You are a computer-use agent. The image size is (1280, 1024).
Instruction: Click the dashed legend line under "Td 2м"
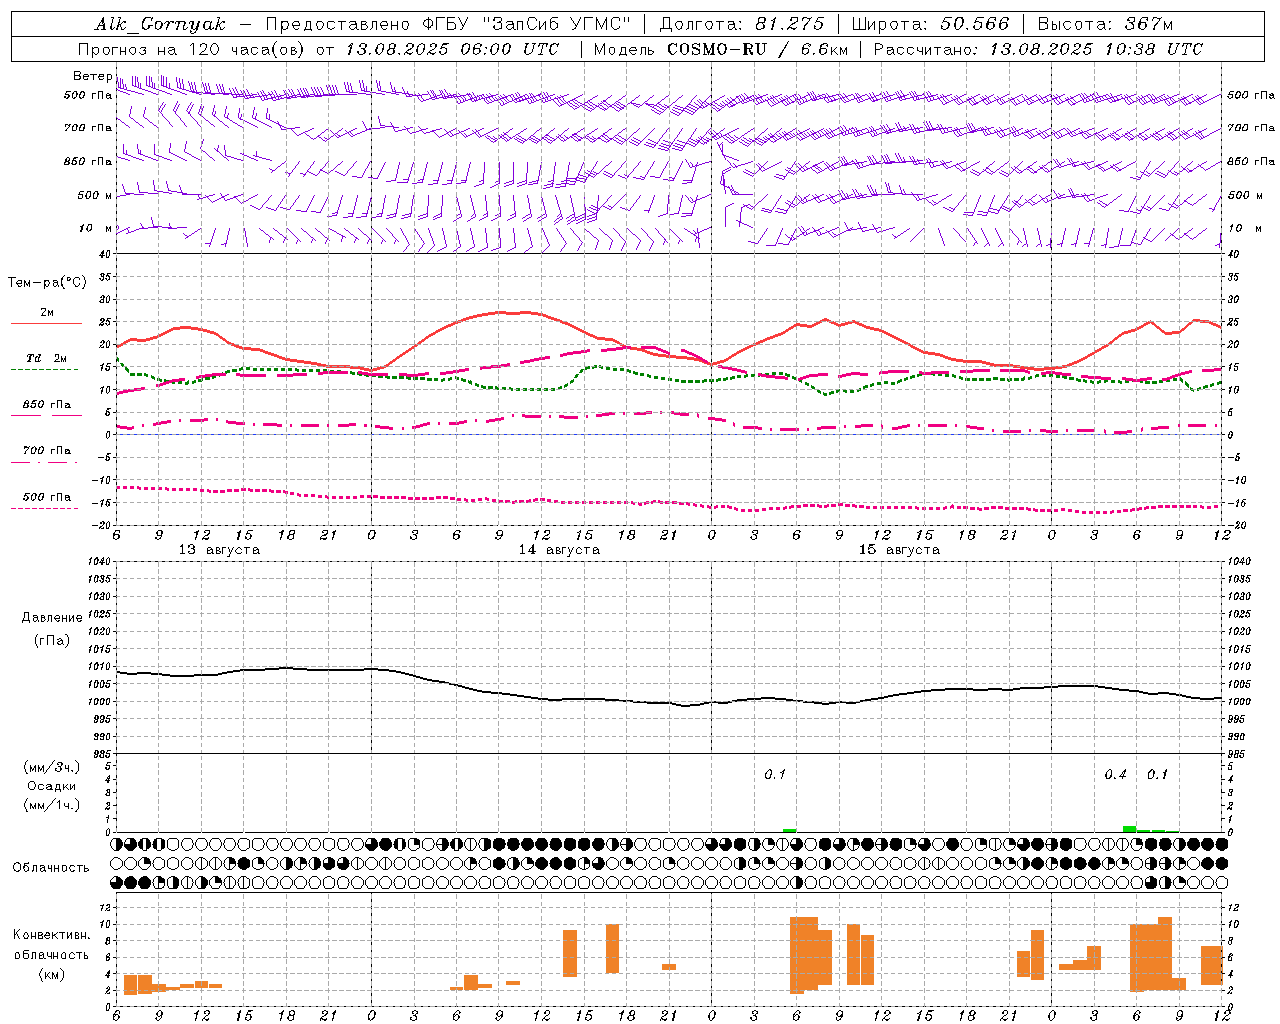(x=45, y=370)
